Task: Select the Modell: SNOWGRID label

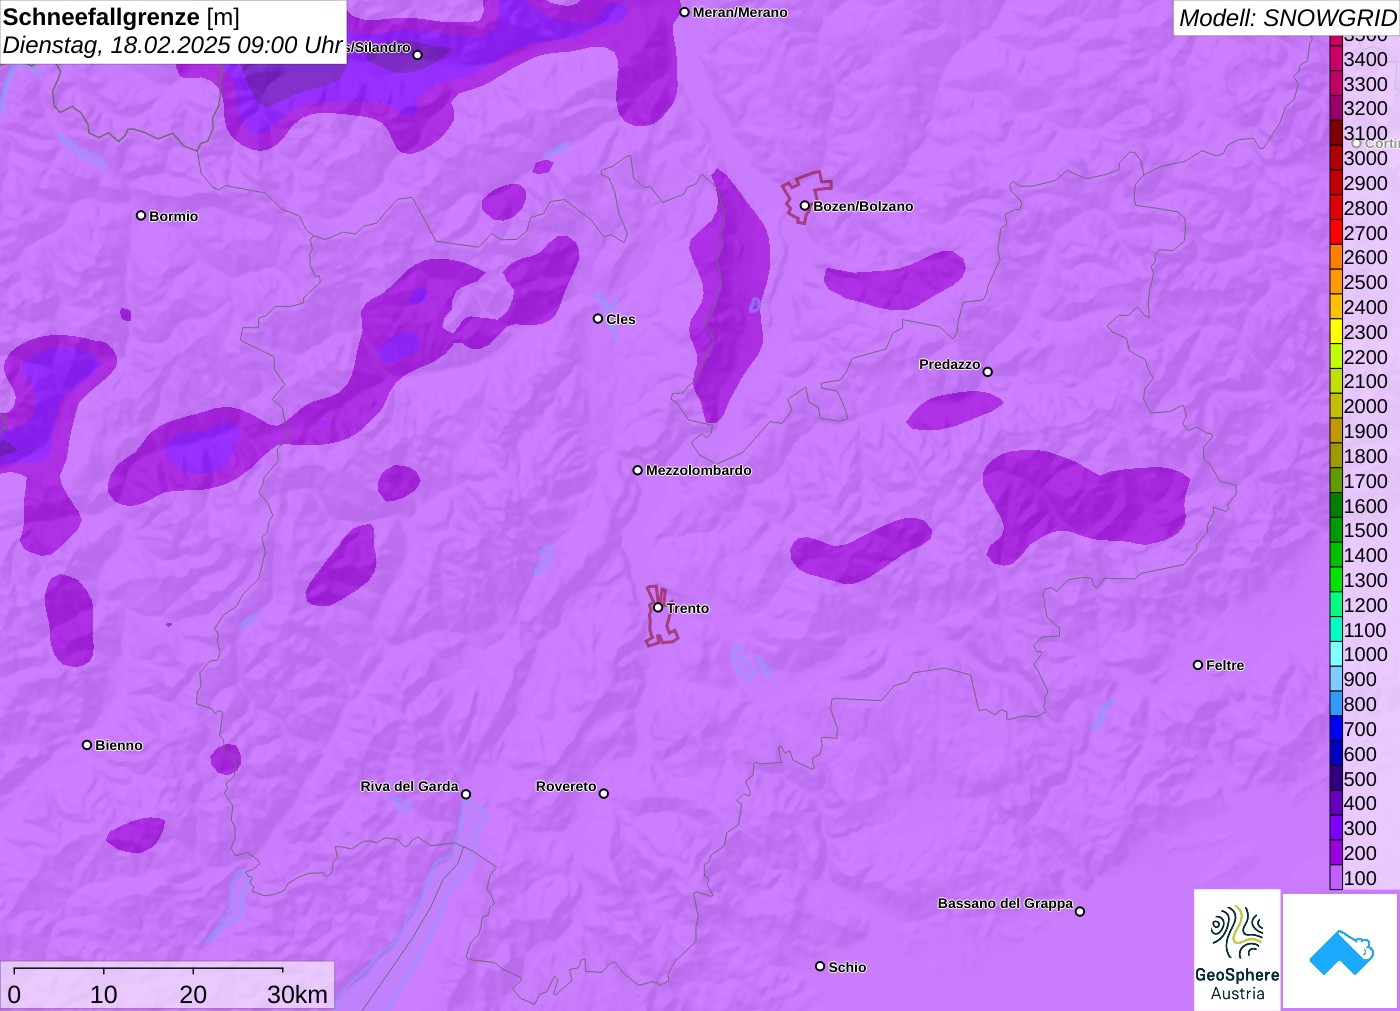Action: click(x=1287, y=18)
